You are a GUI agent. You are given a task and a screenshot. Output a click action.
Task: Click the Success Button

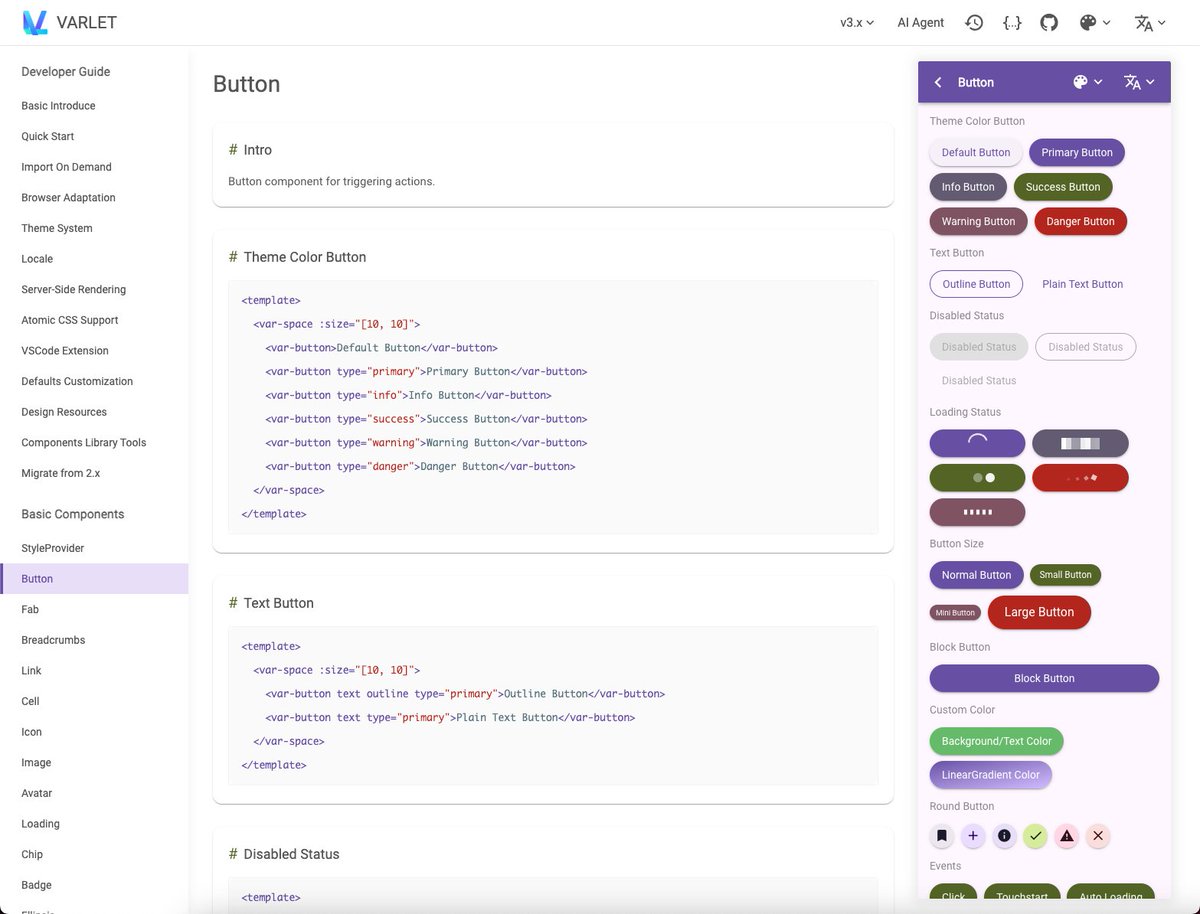click(1063, 187)
